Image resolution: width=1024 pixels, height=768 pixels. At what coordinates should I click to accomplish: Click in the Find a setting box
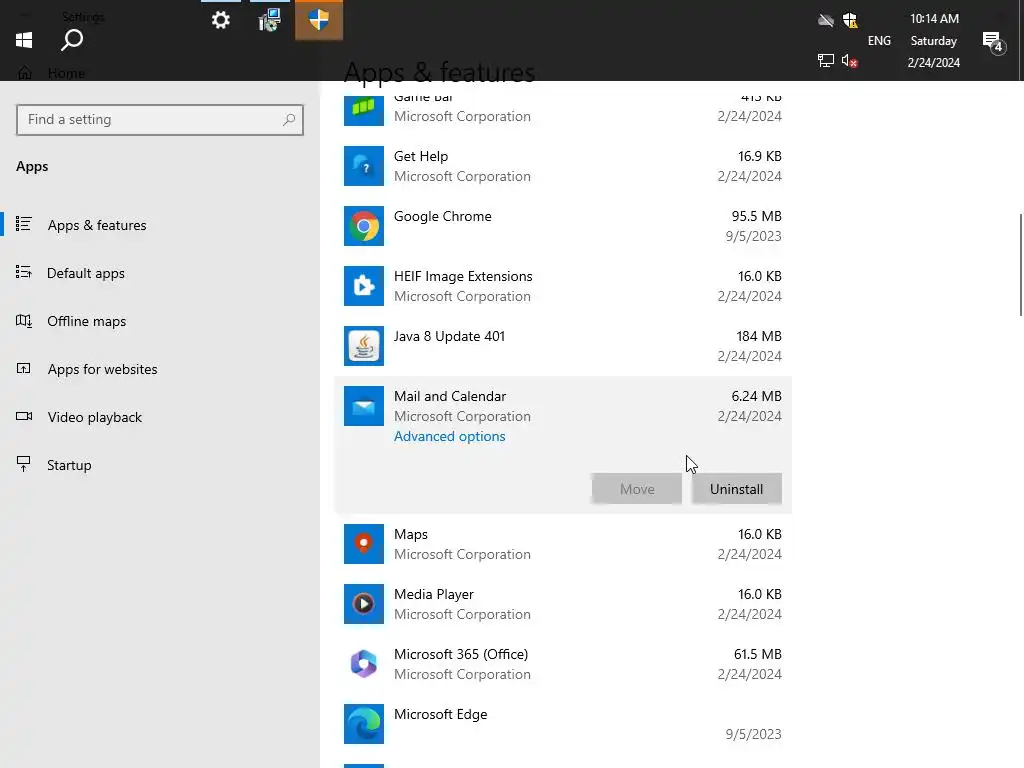[160, 120]
